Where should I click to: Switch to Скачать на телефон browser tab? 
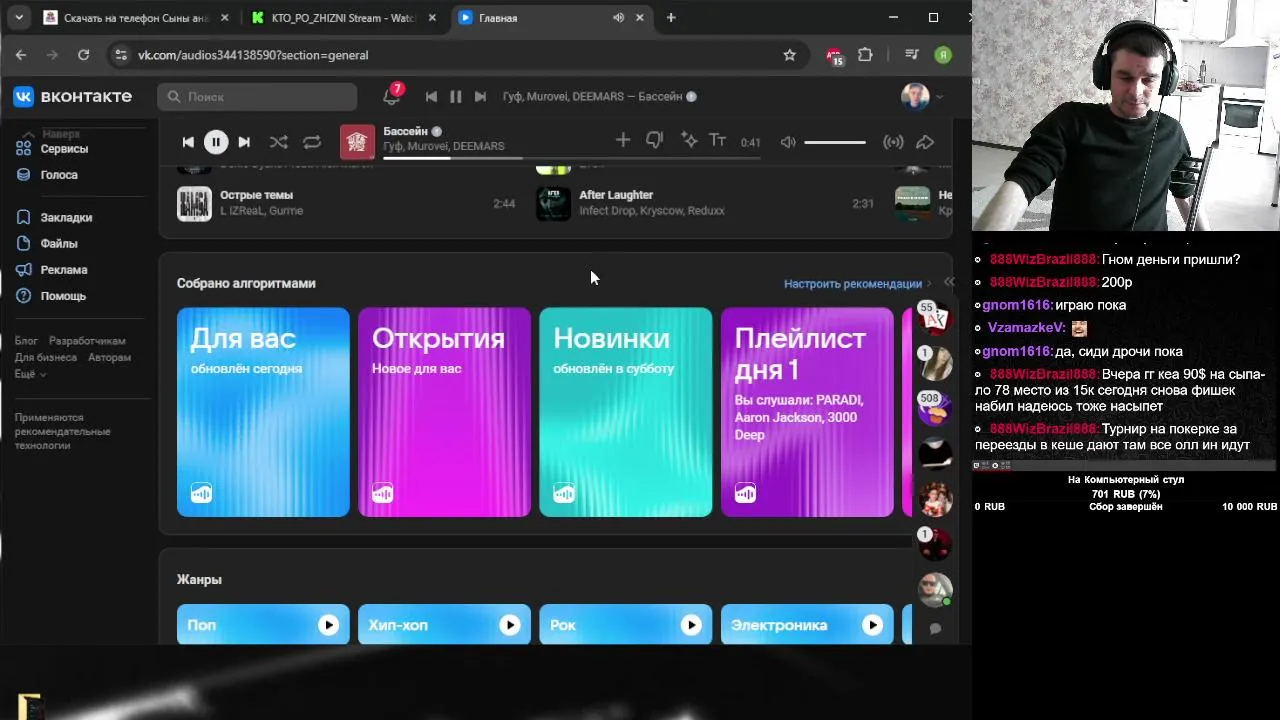click(x=135, y=18)
